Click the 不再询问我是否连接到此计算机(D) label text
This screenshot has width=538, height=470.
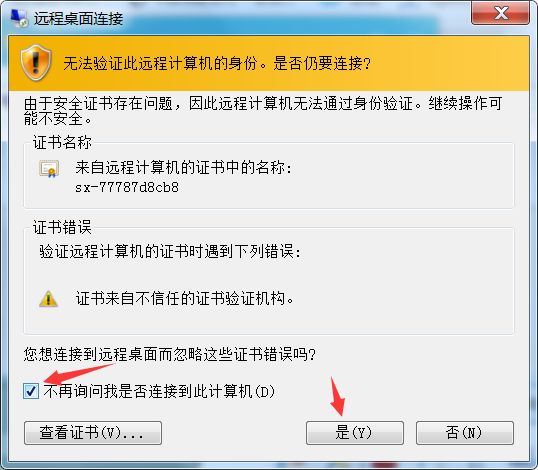point(159,391)
